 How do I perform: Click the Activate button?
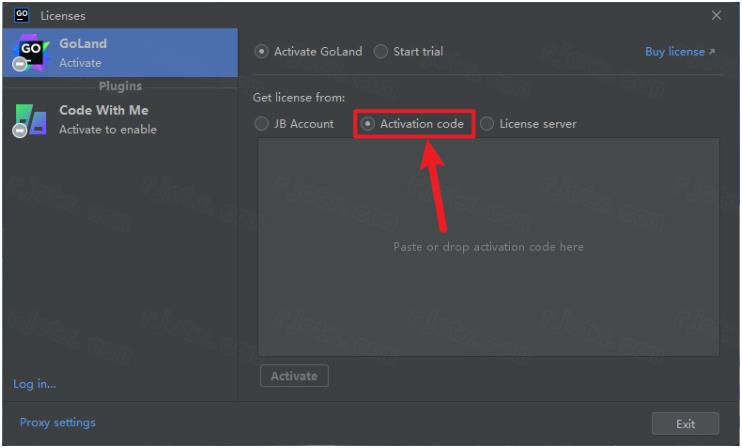tap(294, 376)
